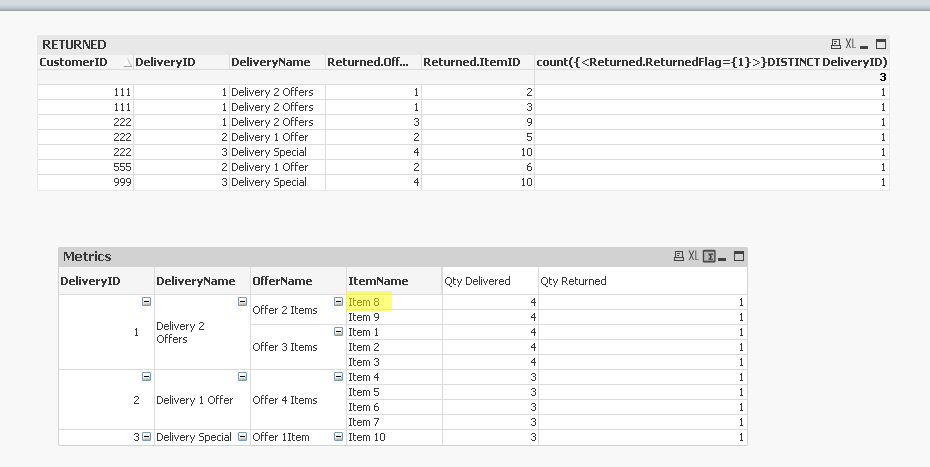This screenshot has height=467, width=930.
Task: Select DeliveryName in the 555 row
Action: point(278,167)
